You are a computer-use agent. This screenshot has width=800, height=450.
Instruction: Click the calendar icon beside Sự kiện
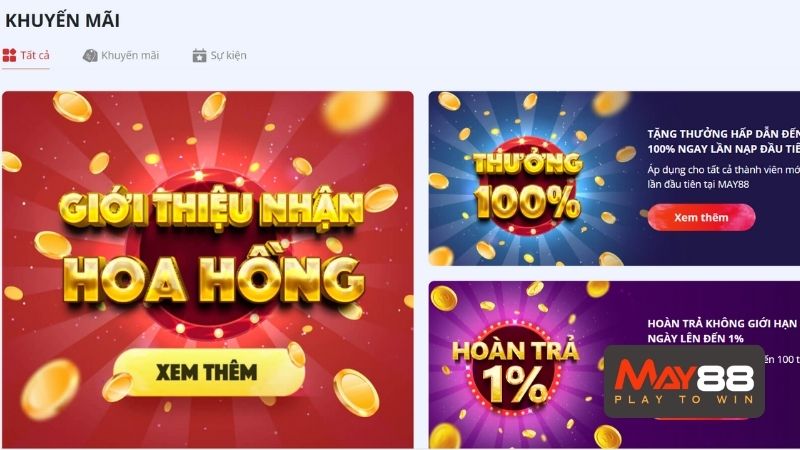pyautogui.click(x=199, y=56)
